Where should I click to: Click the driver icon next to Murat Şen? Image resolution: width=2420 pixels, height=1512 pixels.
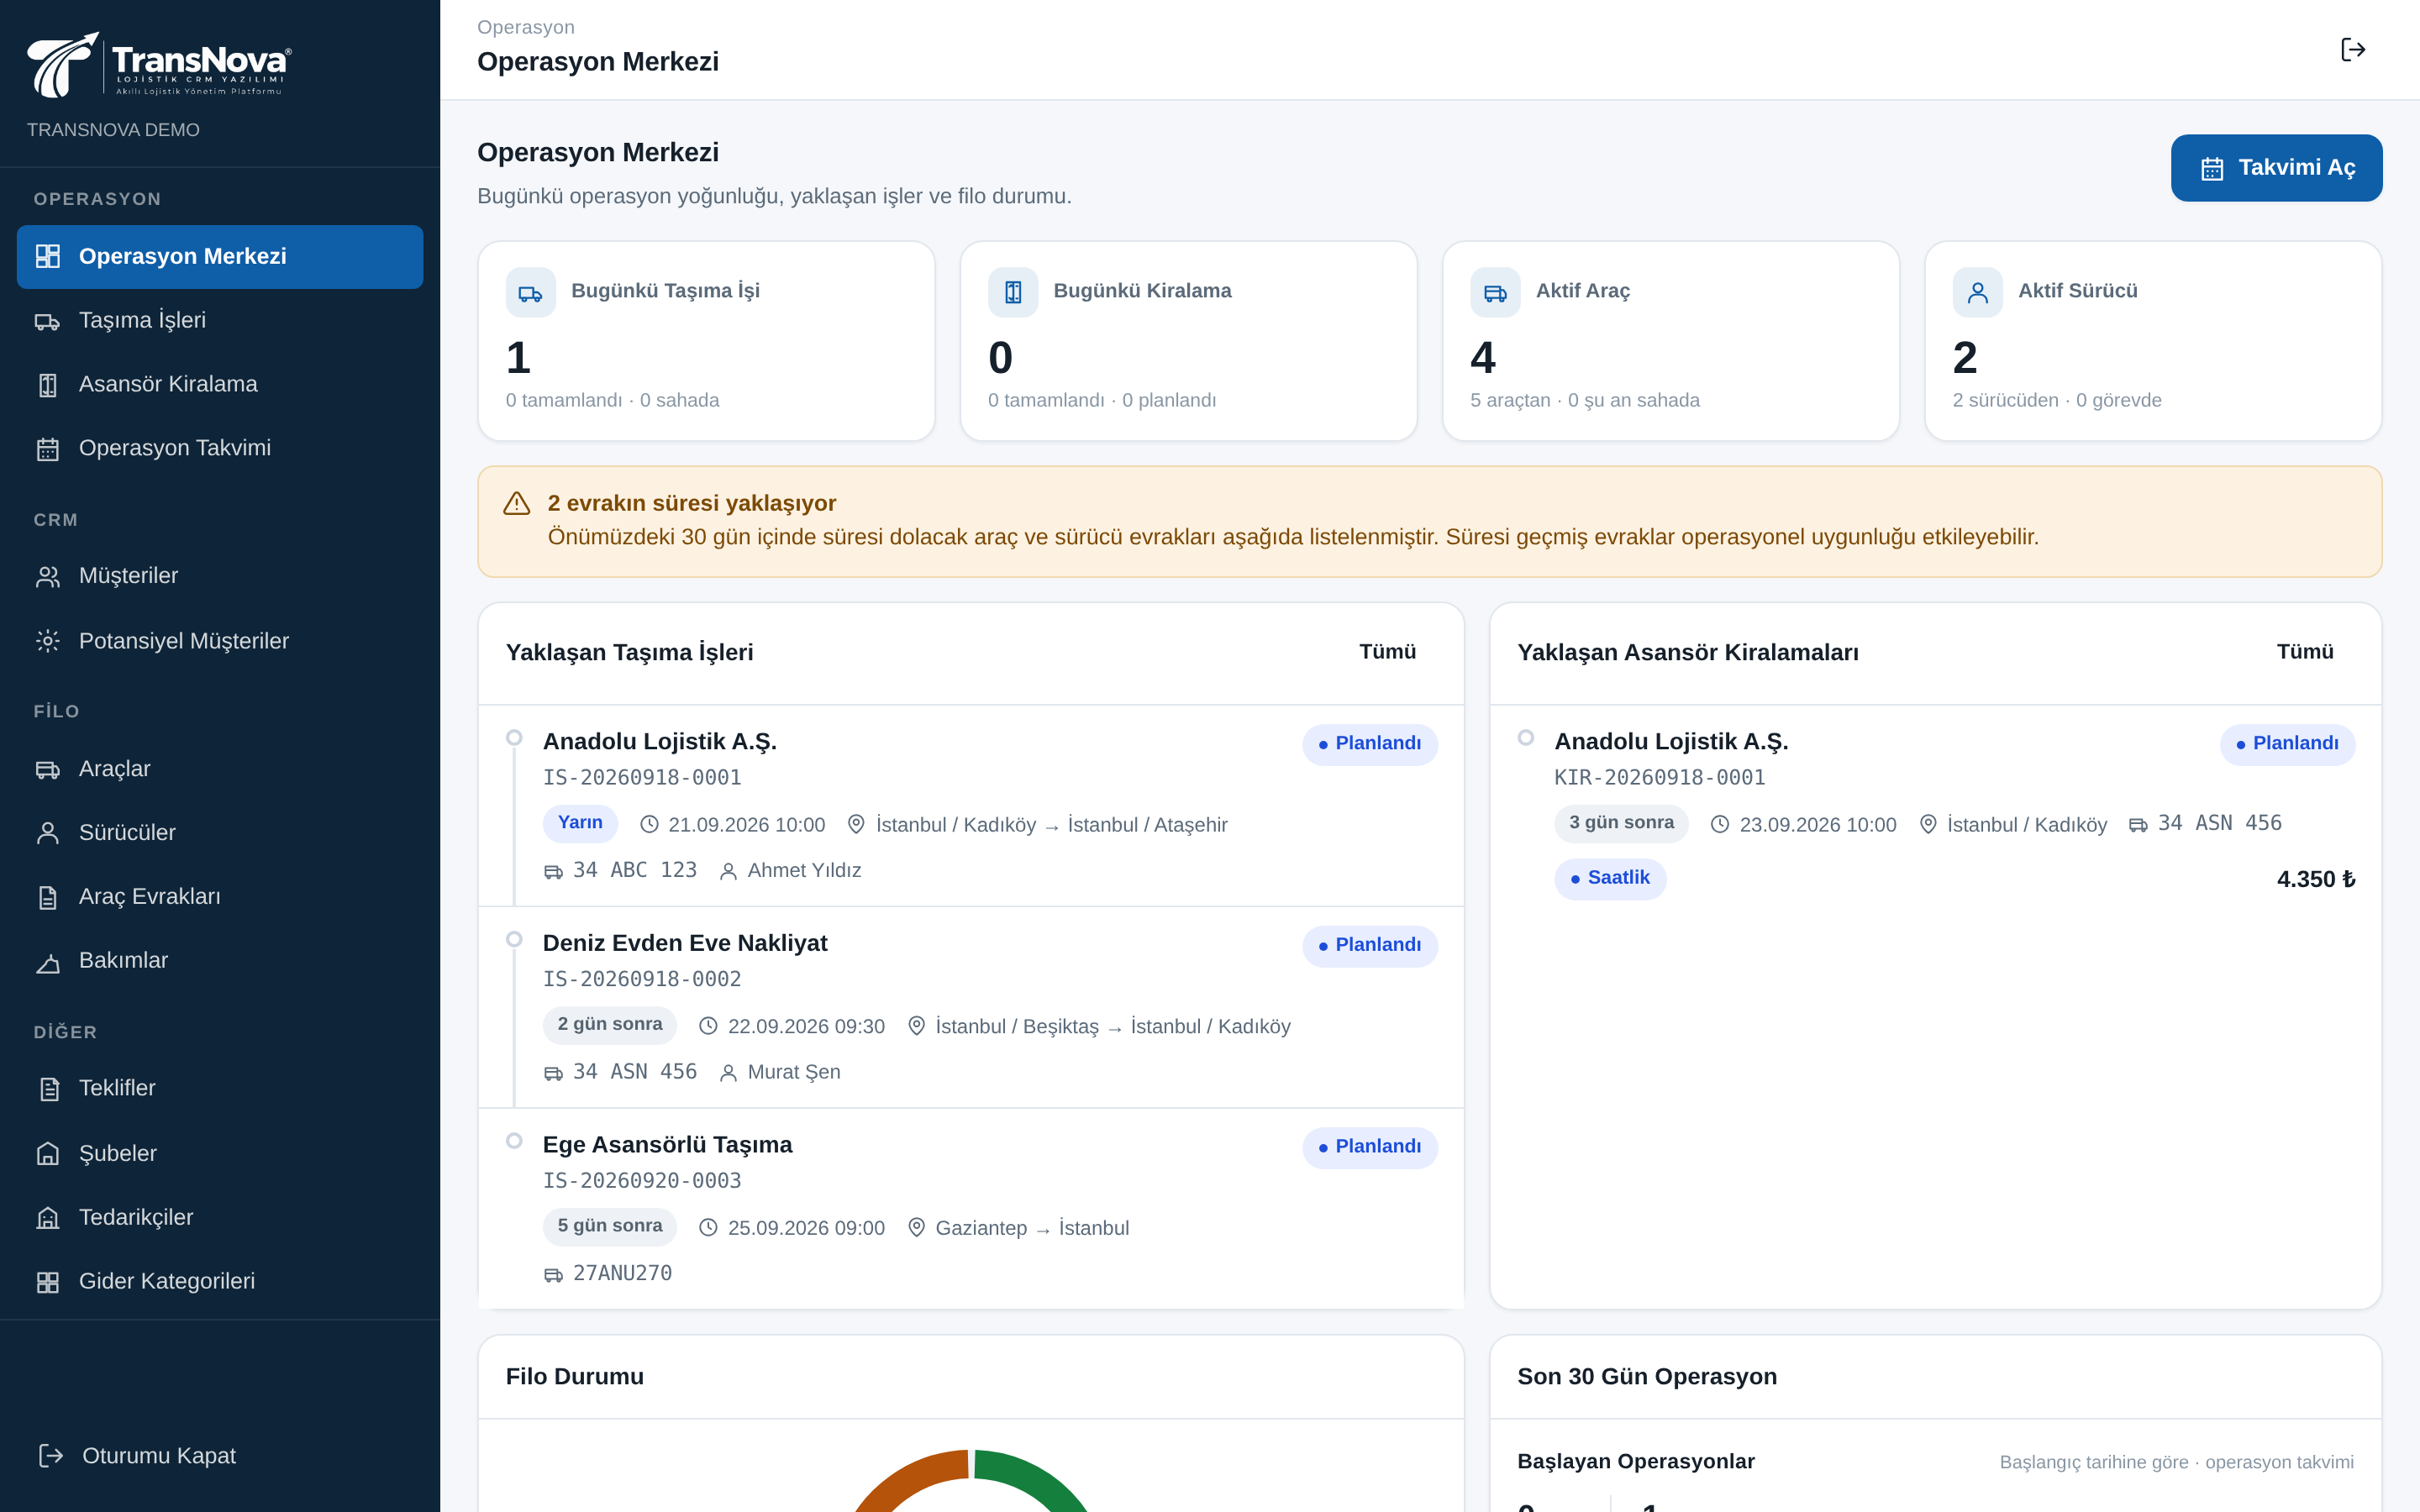click(729, 1073)
